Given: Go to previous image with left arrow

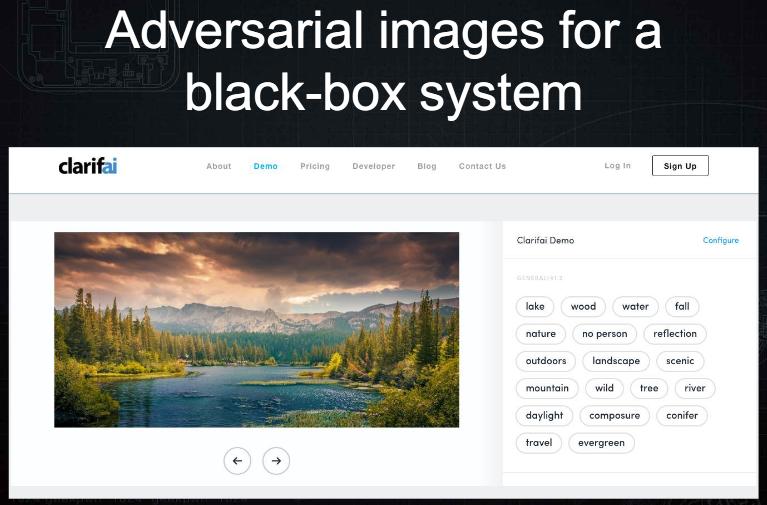Looking at the screenshot, I should pos(237,460).
